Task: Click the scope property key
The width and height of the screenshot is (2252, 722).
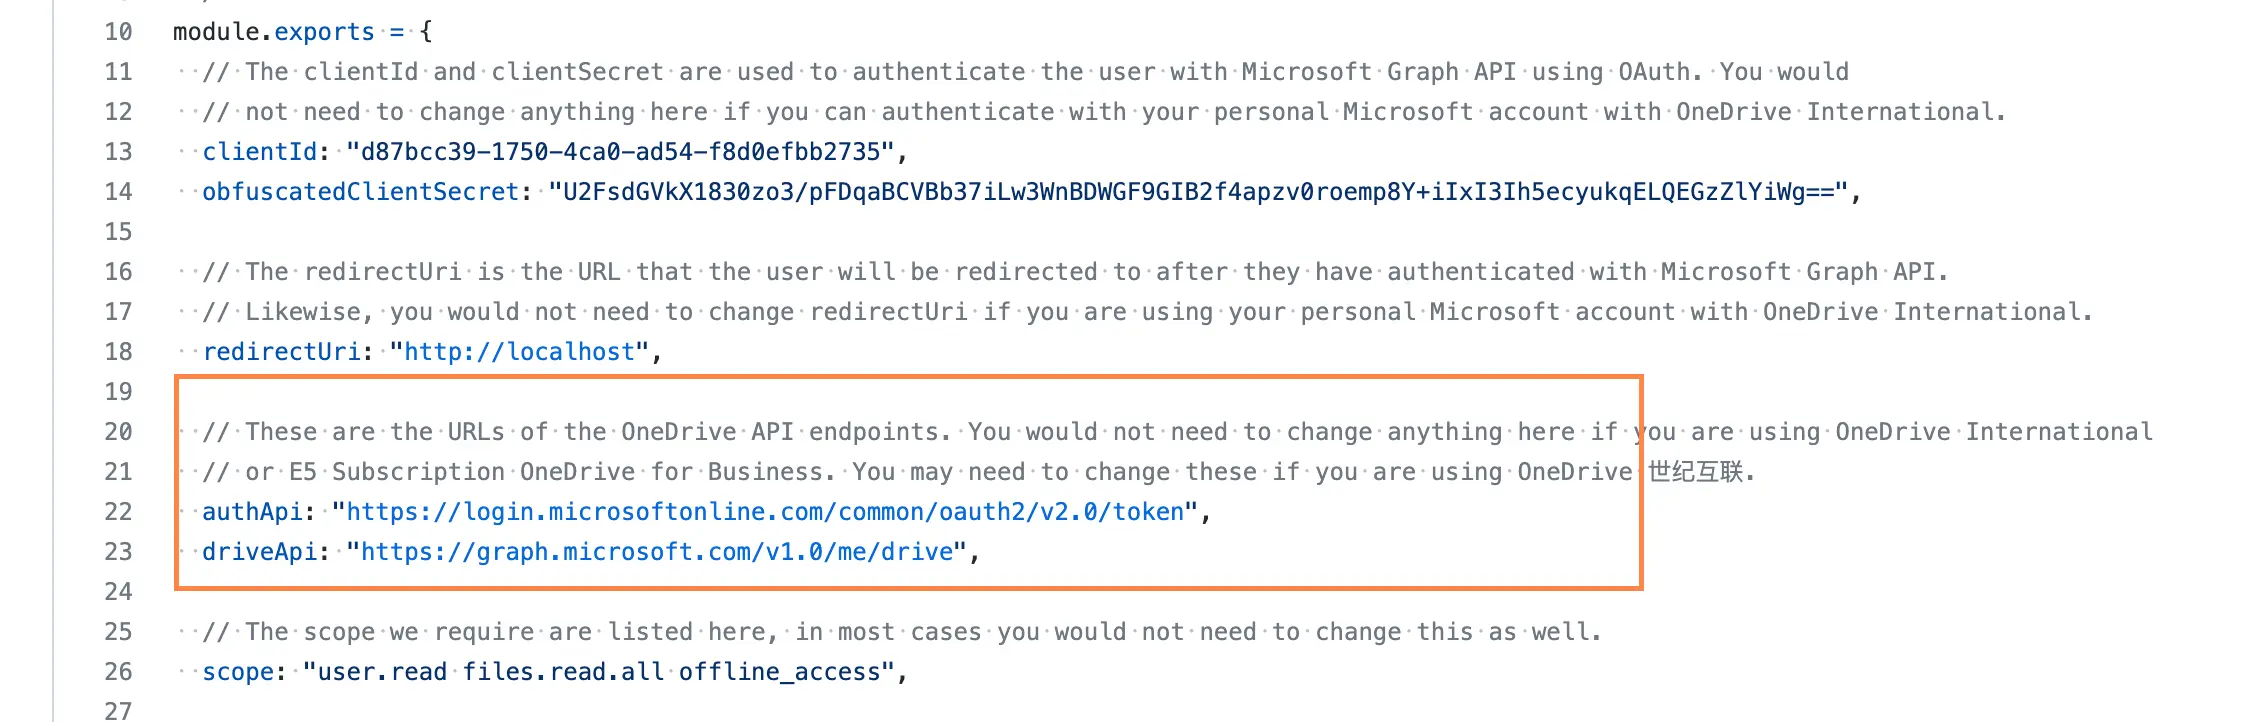Action: coord(237,672)
